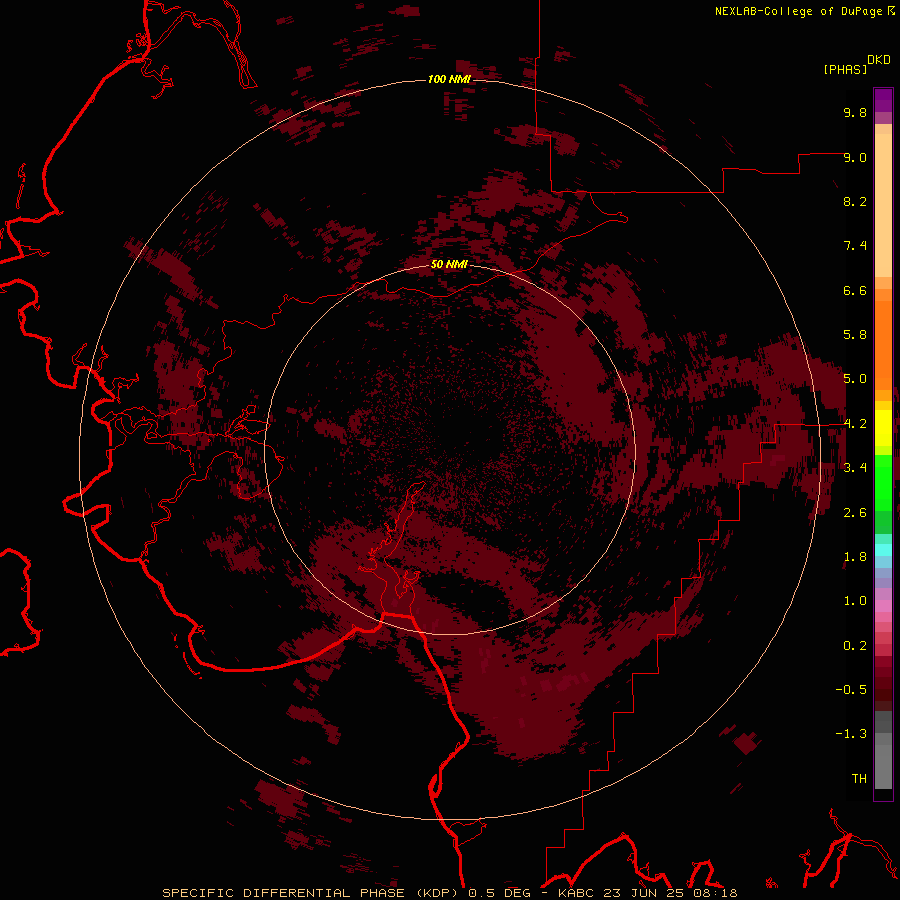This screenshot has height=900, width=900.
Task: Click the [PHAS] label above the color bar
Action: [x=845, y=69]
